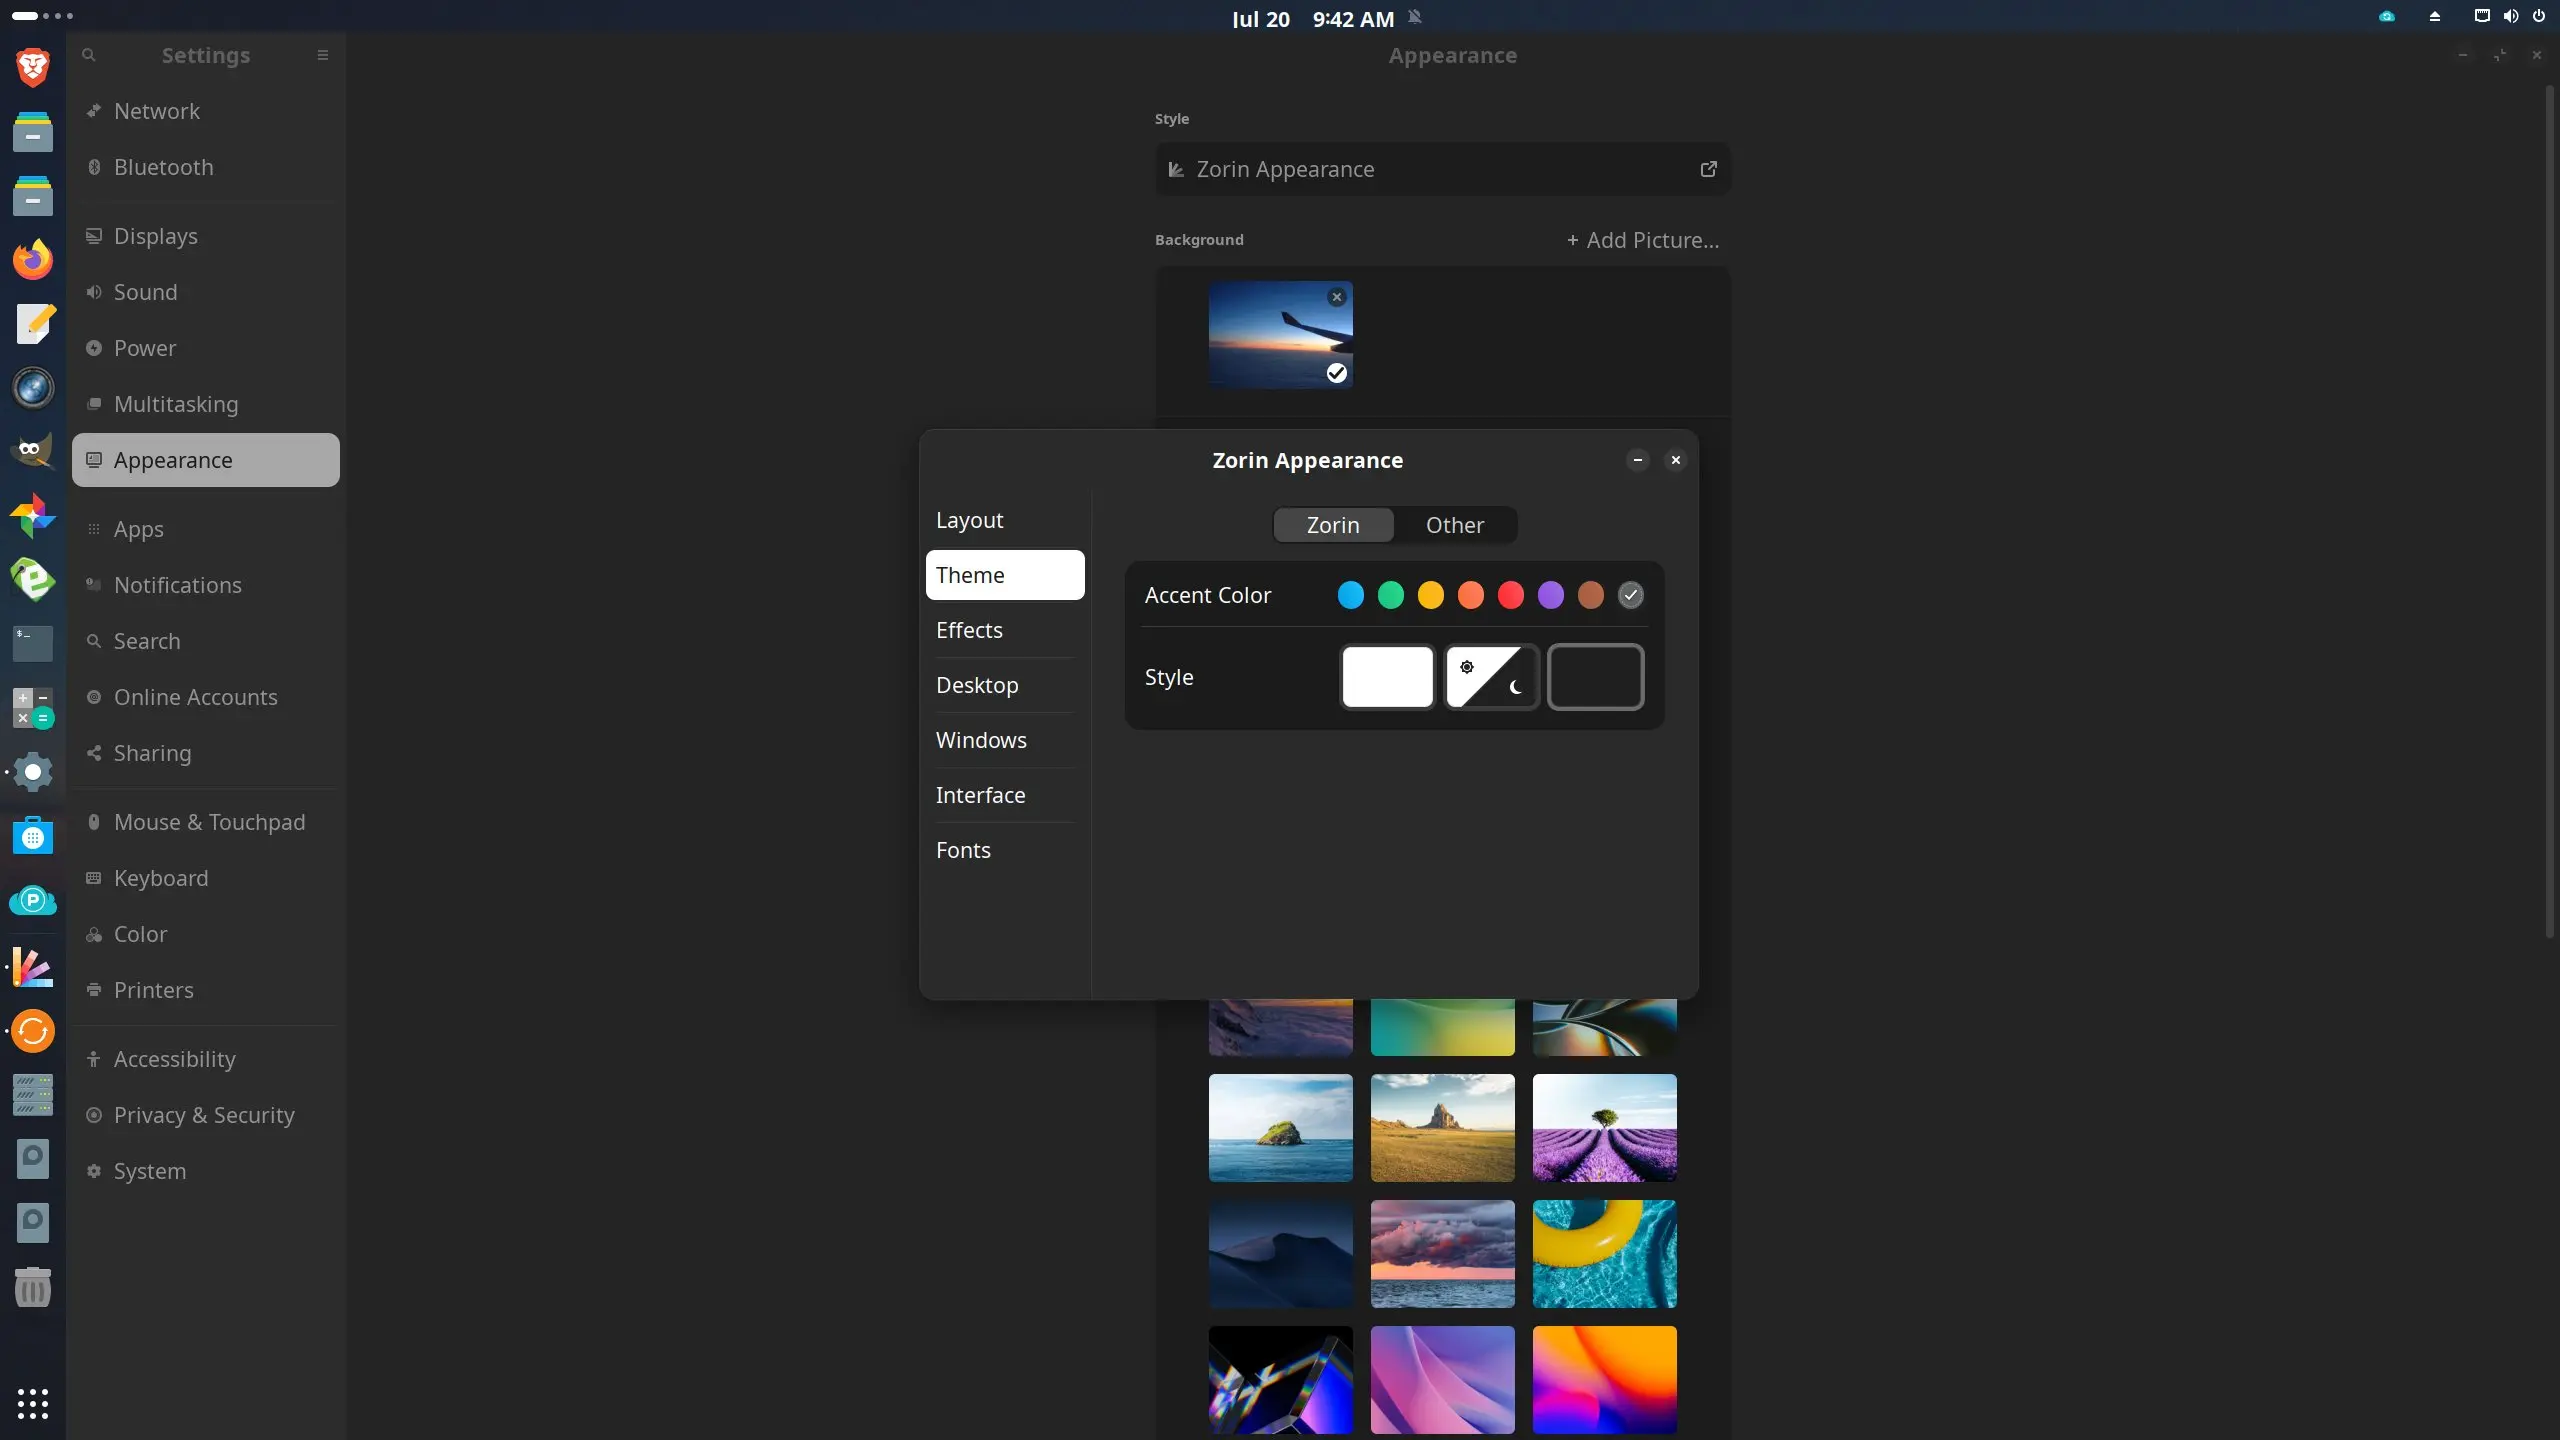Open the Desktop section
The height and width of the screenshot is (1440, 2560).
[1005, 685]
